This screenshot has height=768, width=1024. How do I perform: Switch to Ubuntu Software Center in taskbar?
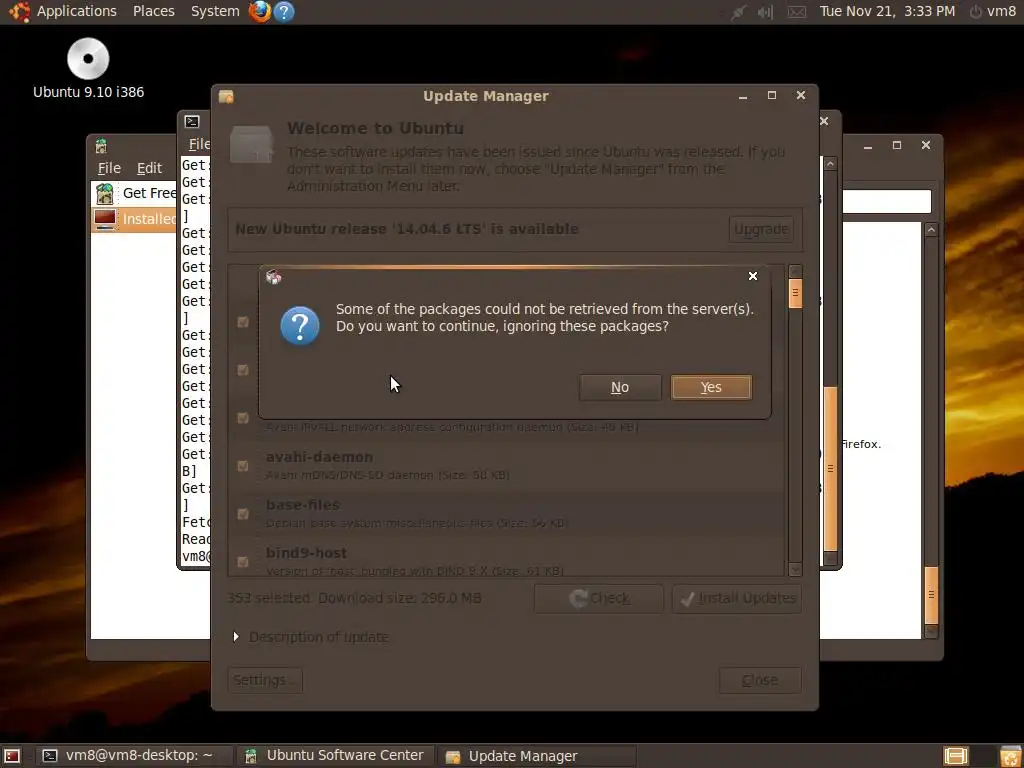pos(335,756)
